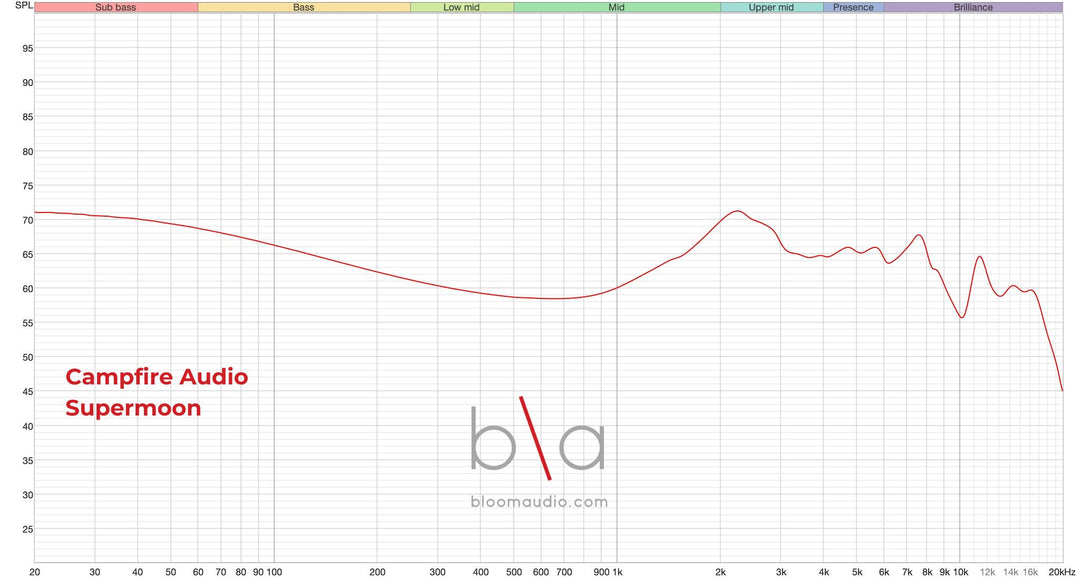Click the Low mid band label
Image resolution: width=1080 pixels, height=579 pixels.
click(x=461, y=8)
